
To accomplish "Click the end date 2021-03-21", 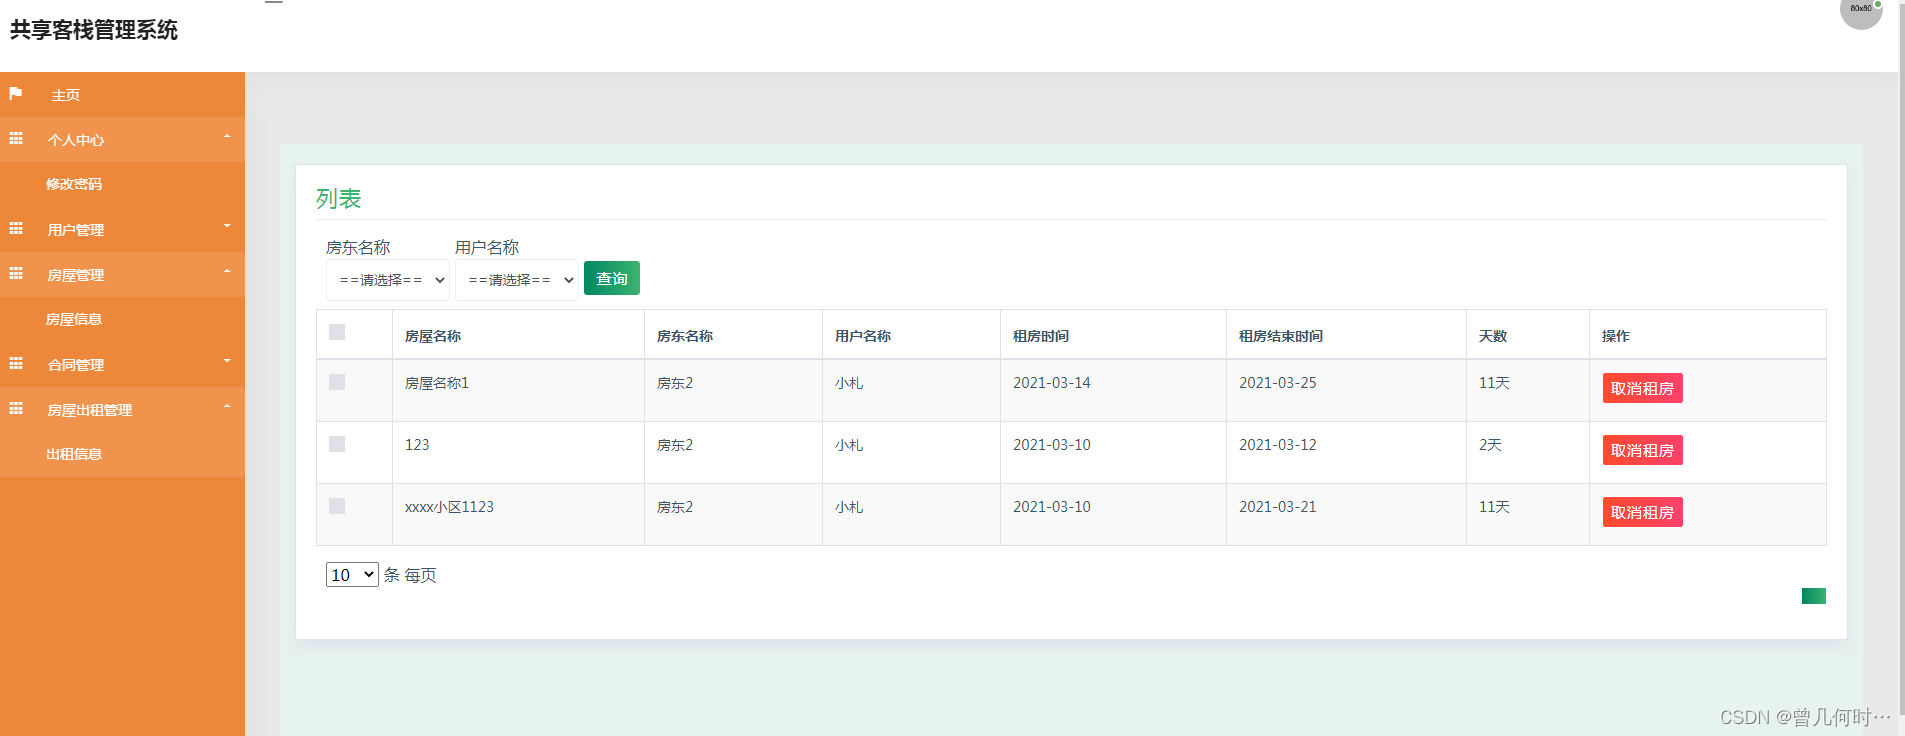I will pyautogui.click(x=1278, y=507).
